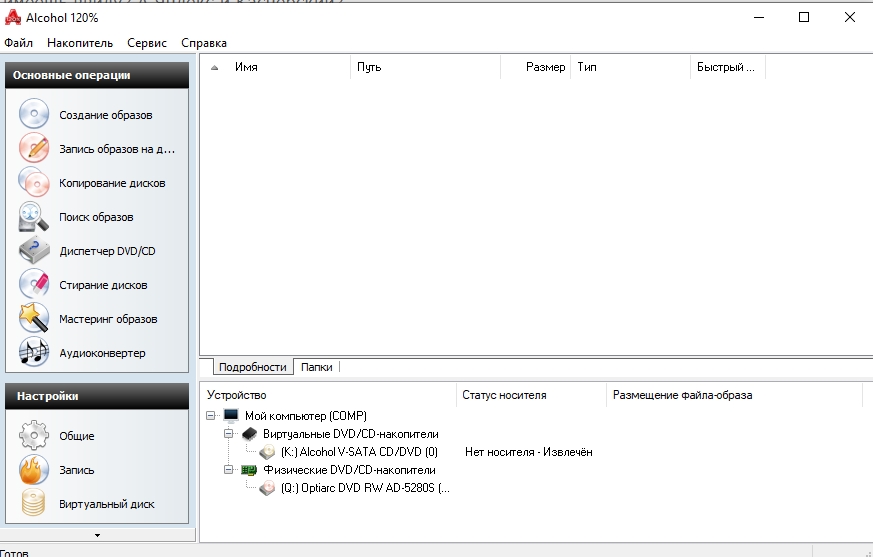Open Общие settings
The image size is (873, 557).
[77, 436]
